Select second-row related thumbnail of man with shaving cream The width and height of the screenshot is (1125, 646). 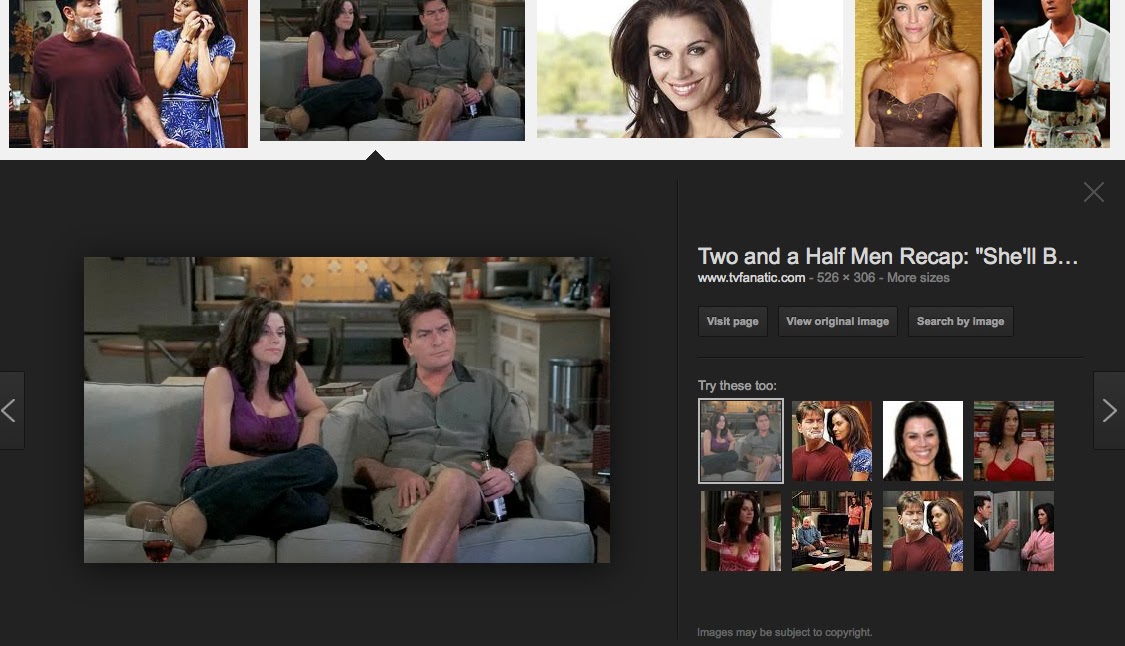[923, 531]
